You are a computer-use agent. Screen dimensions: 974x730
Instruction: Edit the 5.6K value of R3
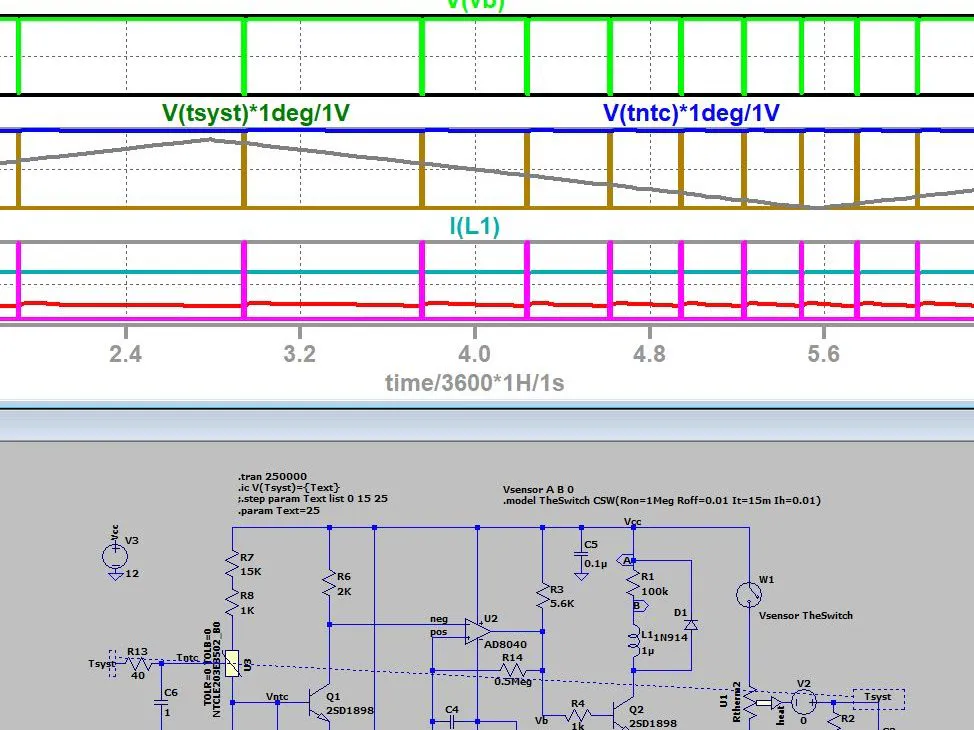click(x=562, y=603)
